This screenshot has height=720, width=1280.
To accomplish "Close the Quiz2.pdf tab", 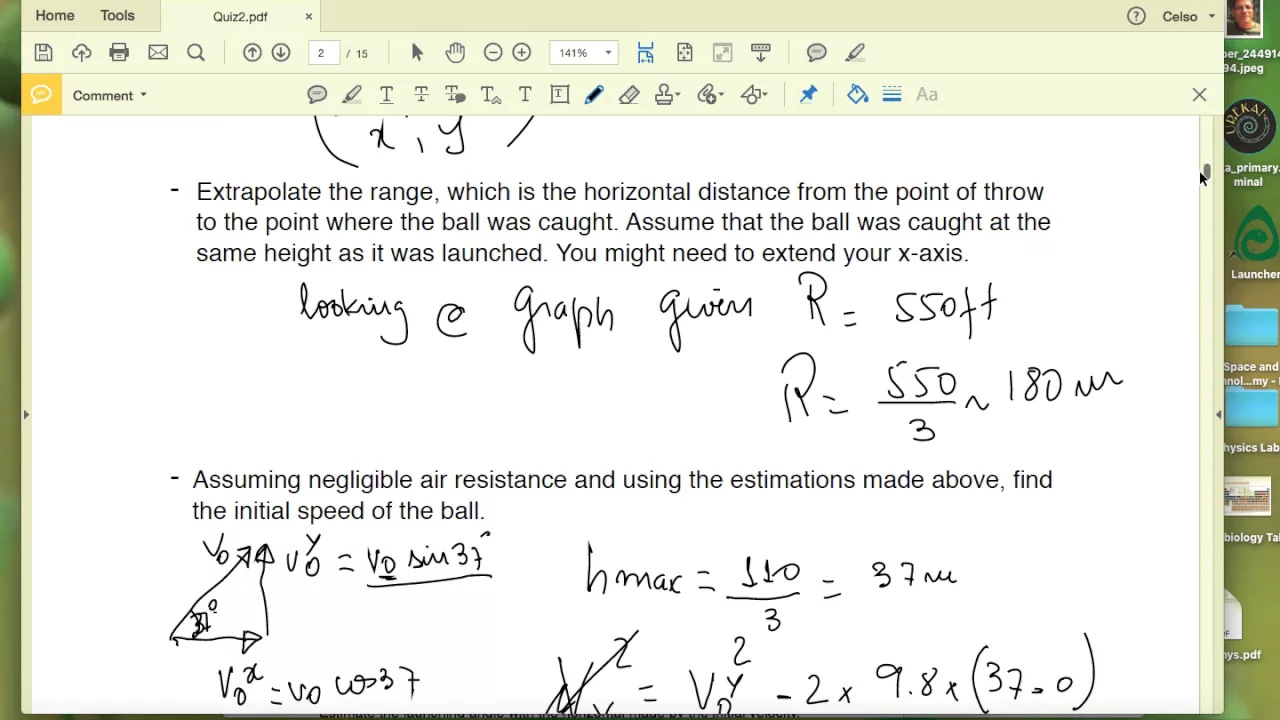I will (308, 16).
